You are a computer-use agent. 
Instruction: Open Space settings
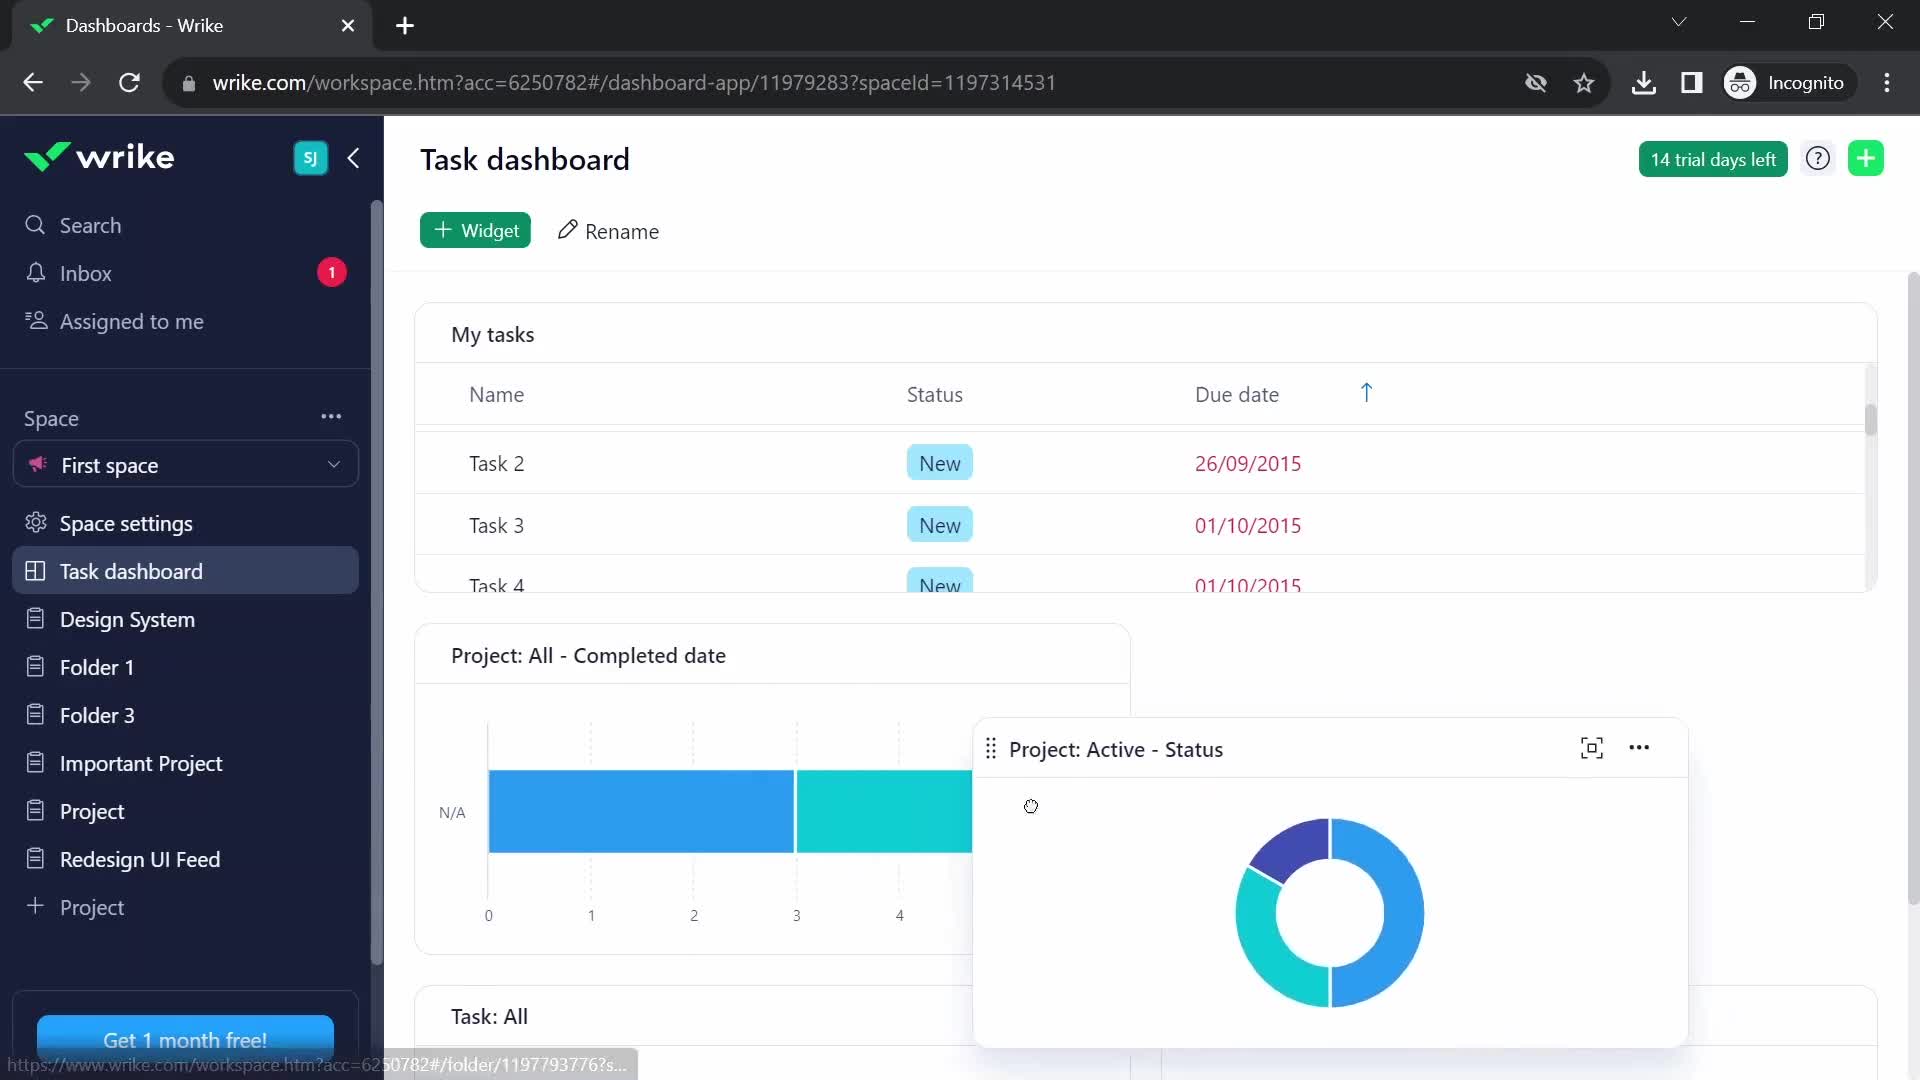click(185, 523)
